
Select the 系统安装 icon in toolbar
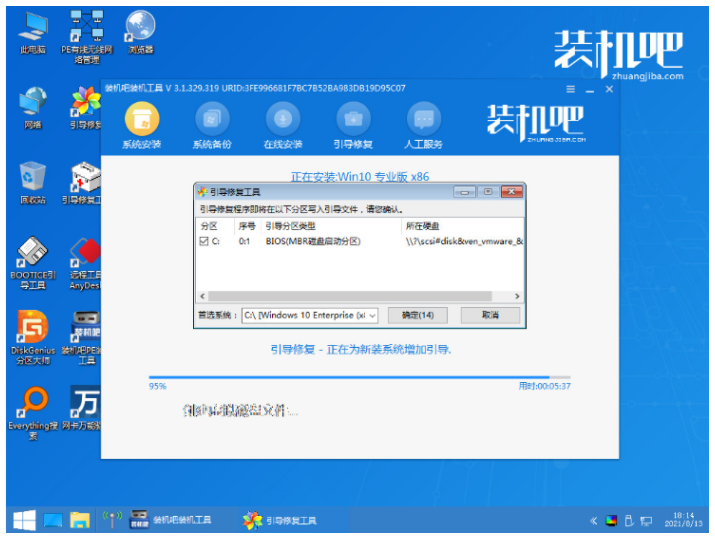tap(142, 126)
